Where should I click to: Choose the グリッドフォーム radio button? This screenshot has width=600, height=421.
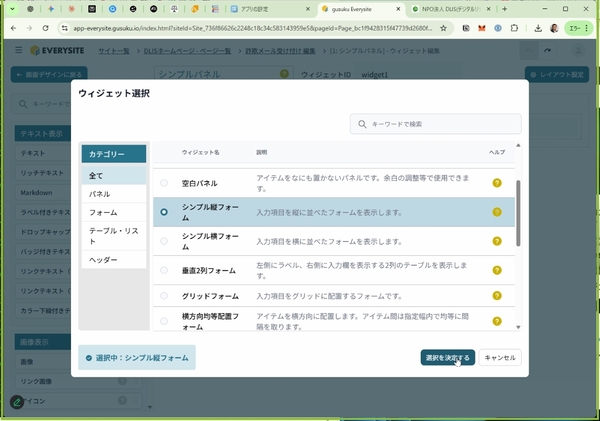tap(164, 297)
